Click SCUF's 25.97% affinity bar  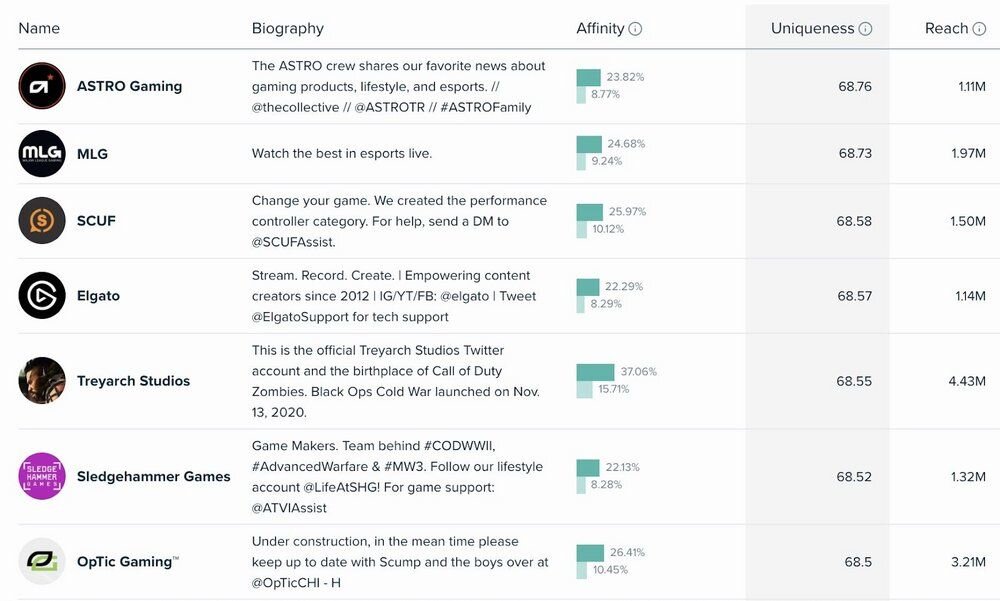coord(590,212)
